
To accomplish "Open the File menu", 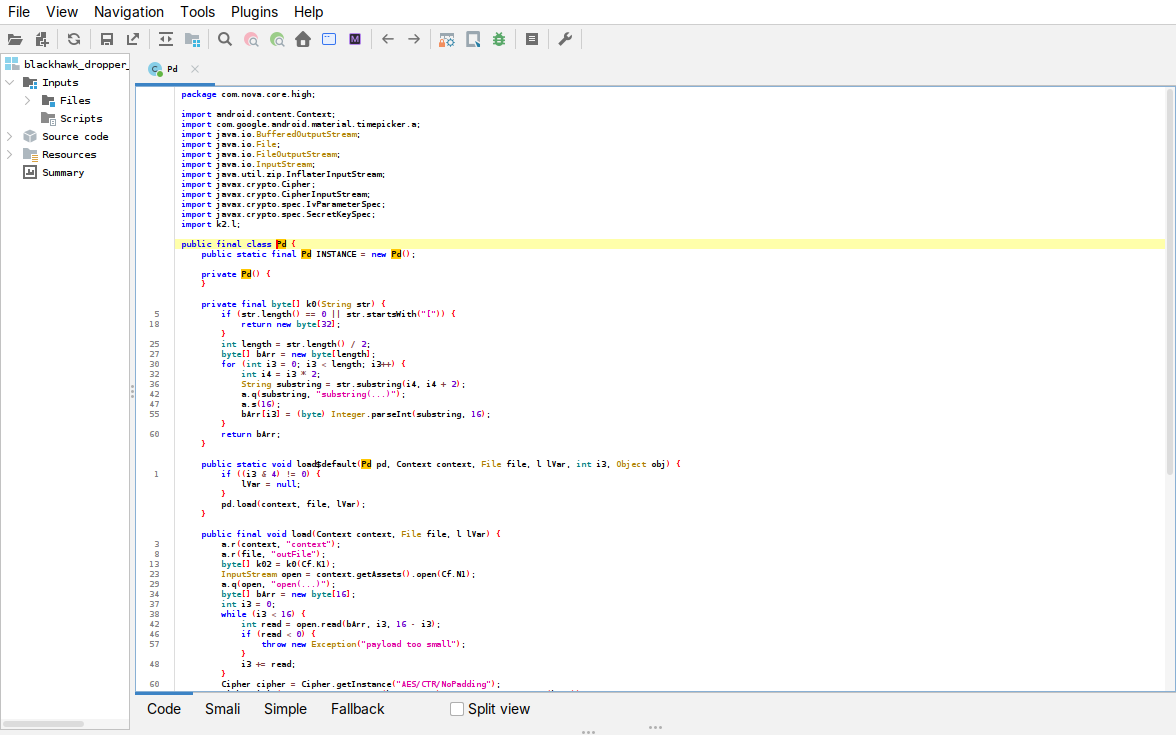I will tap(19, 12).
